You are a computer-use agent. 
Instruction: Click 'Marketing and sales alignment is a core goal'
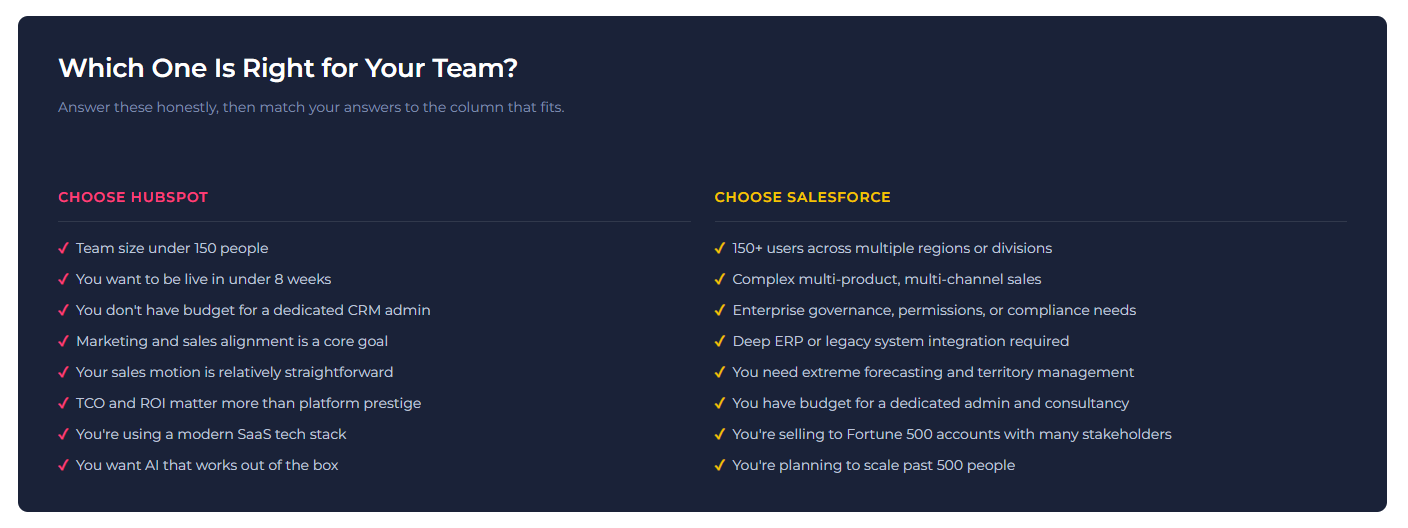tap(232, 341)
